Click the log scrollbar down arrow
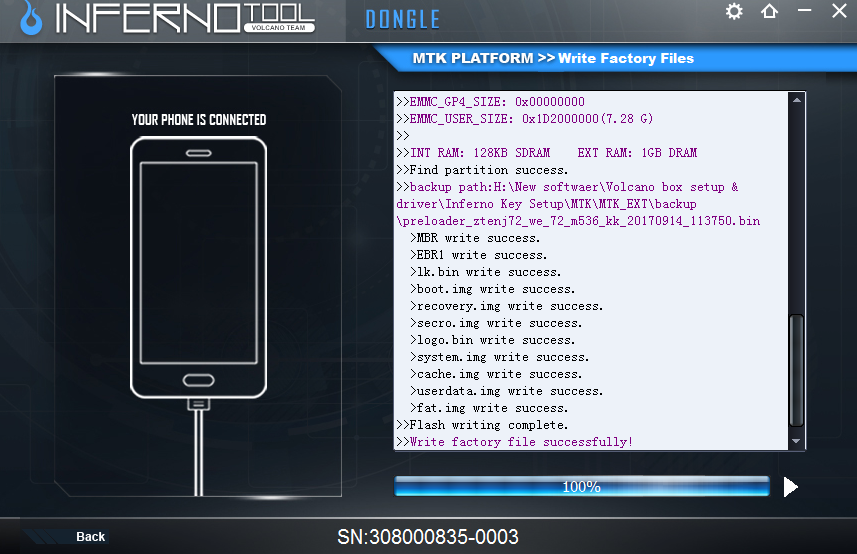The height and width of the screenshot is (554, 857). tap(796, 441)
